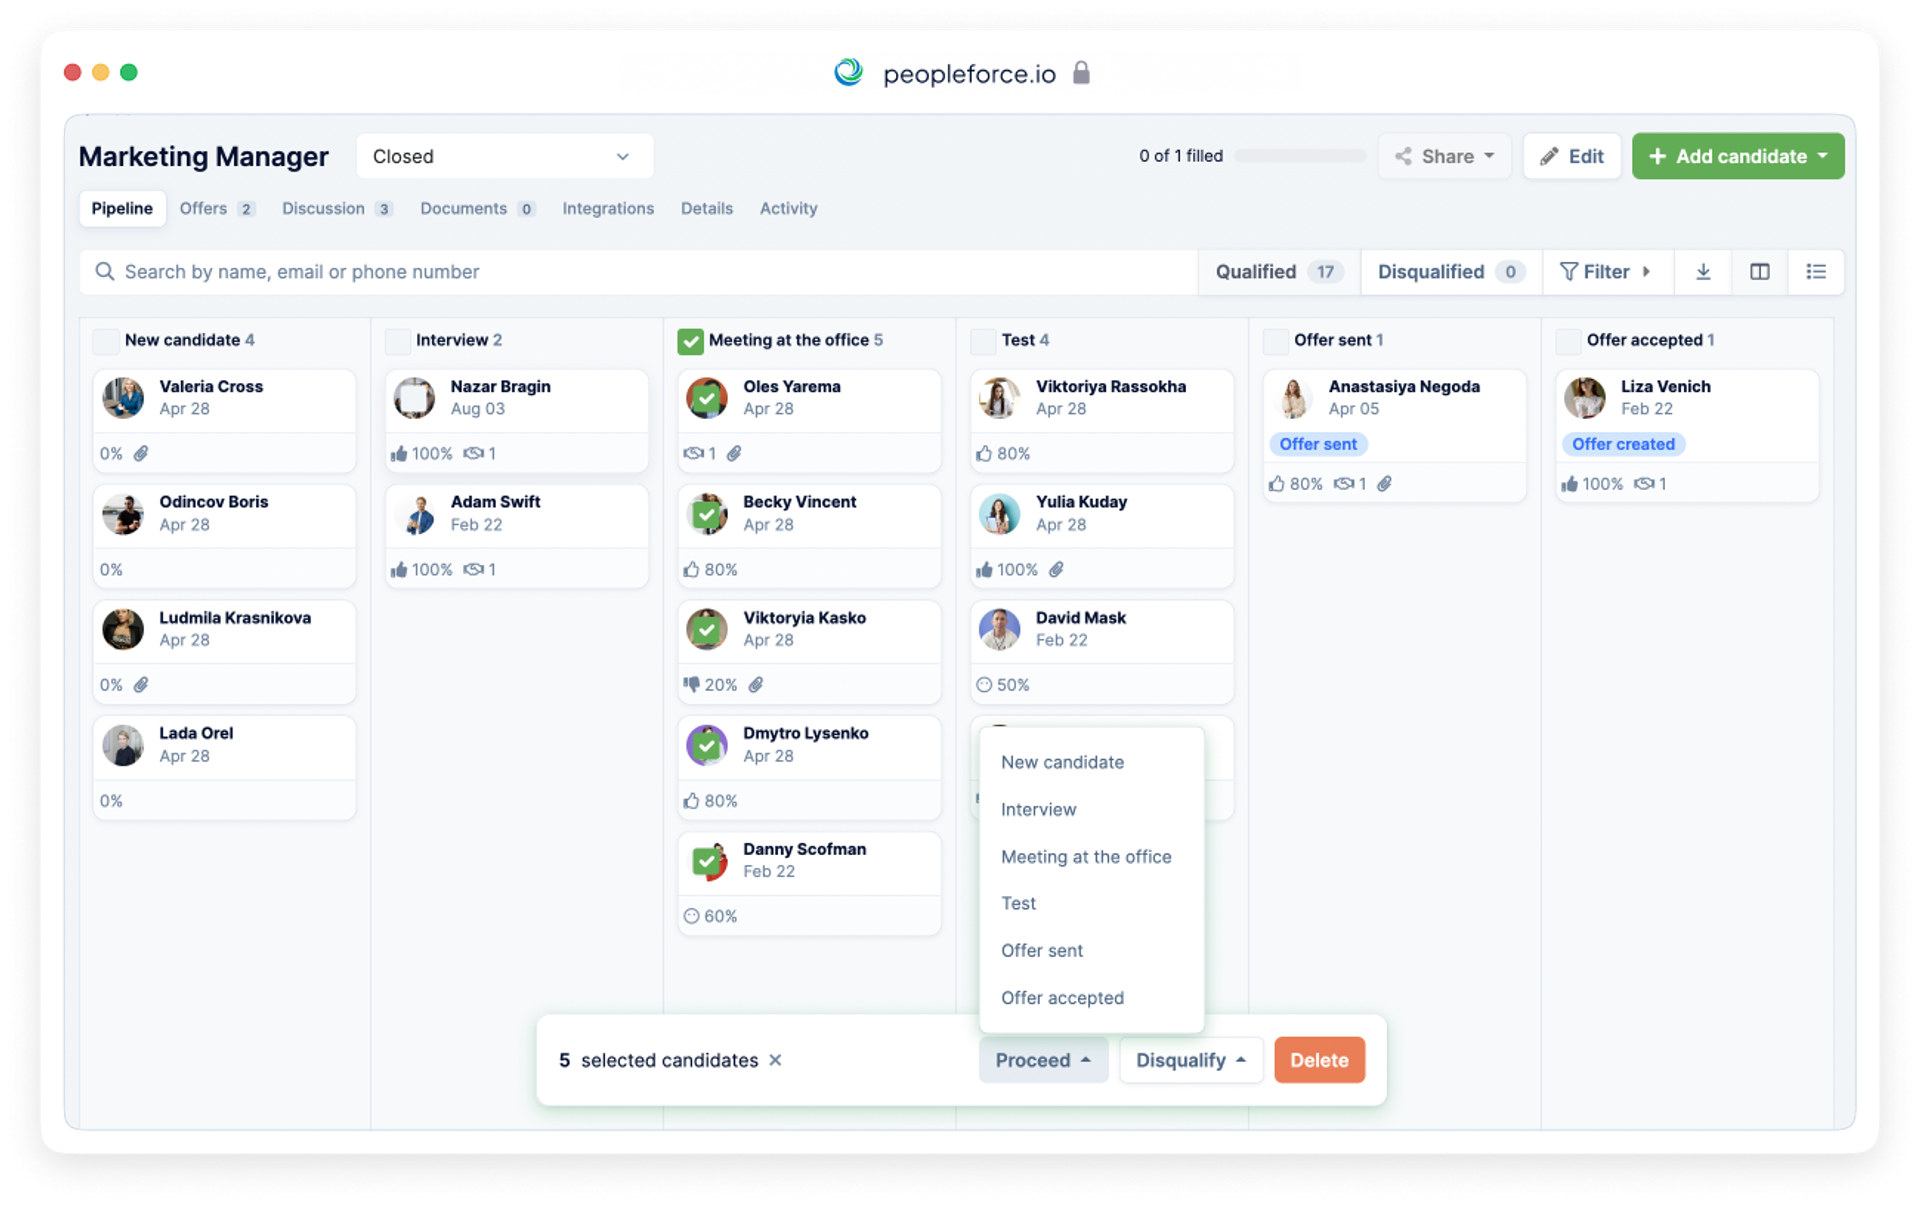Open the Details tab
Screen dimensions: 1920x1205
coord(706,209)
